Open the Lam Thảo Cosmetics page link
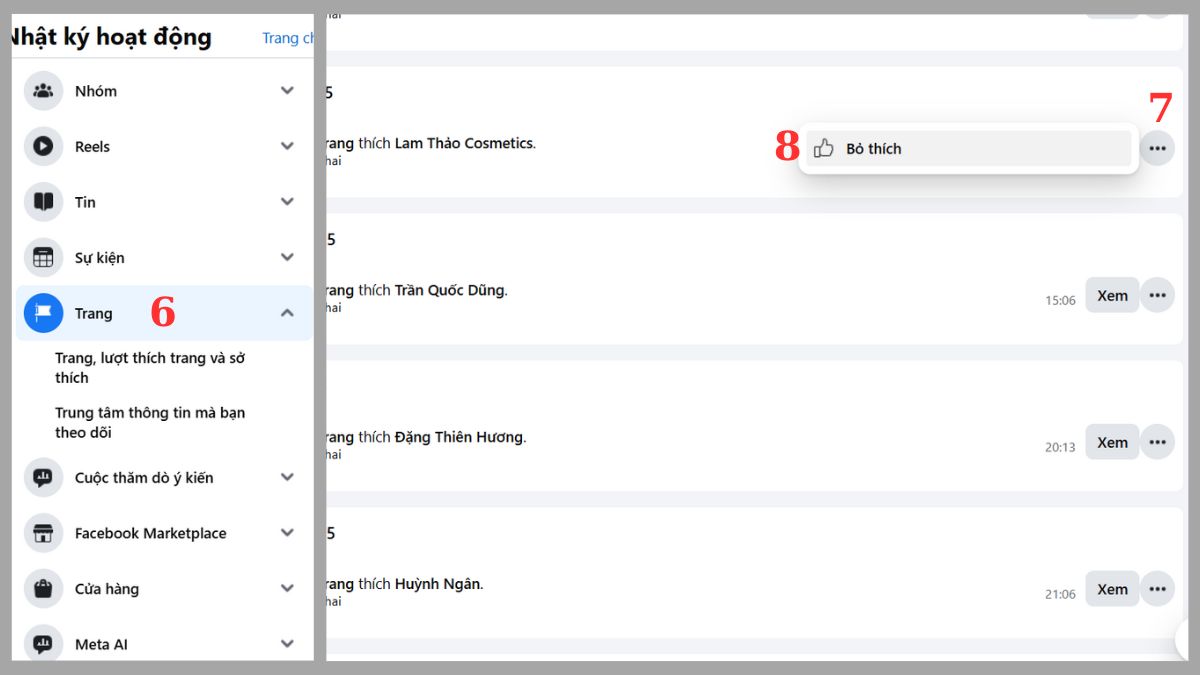 click(x=464, y=143)
